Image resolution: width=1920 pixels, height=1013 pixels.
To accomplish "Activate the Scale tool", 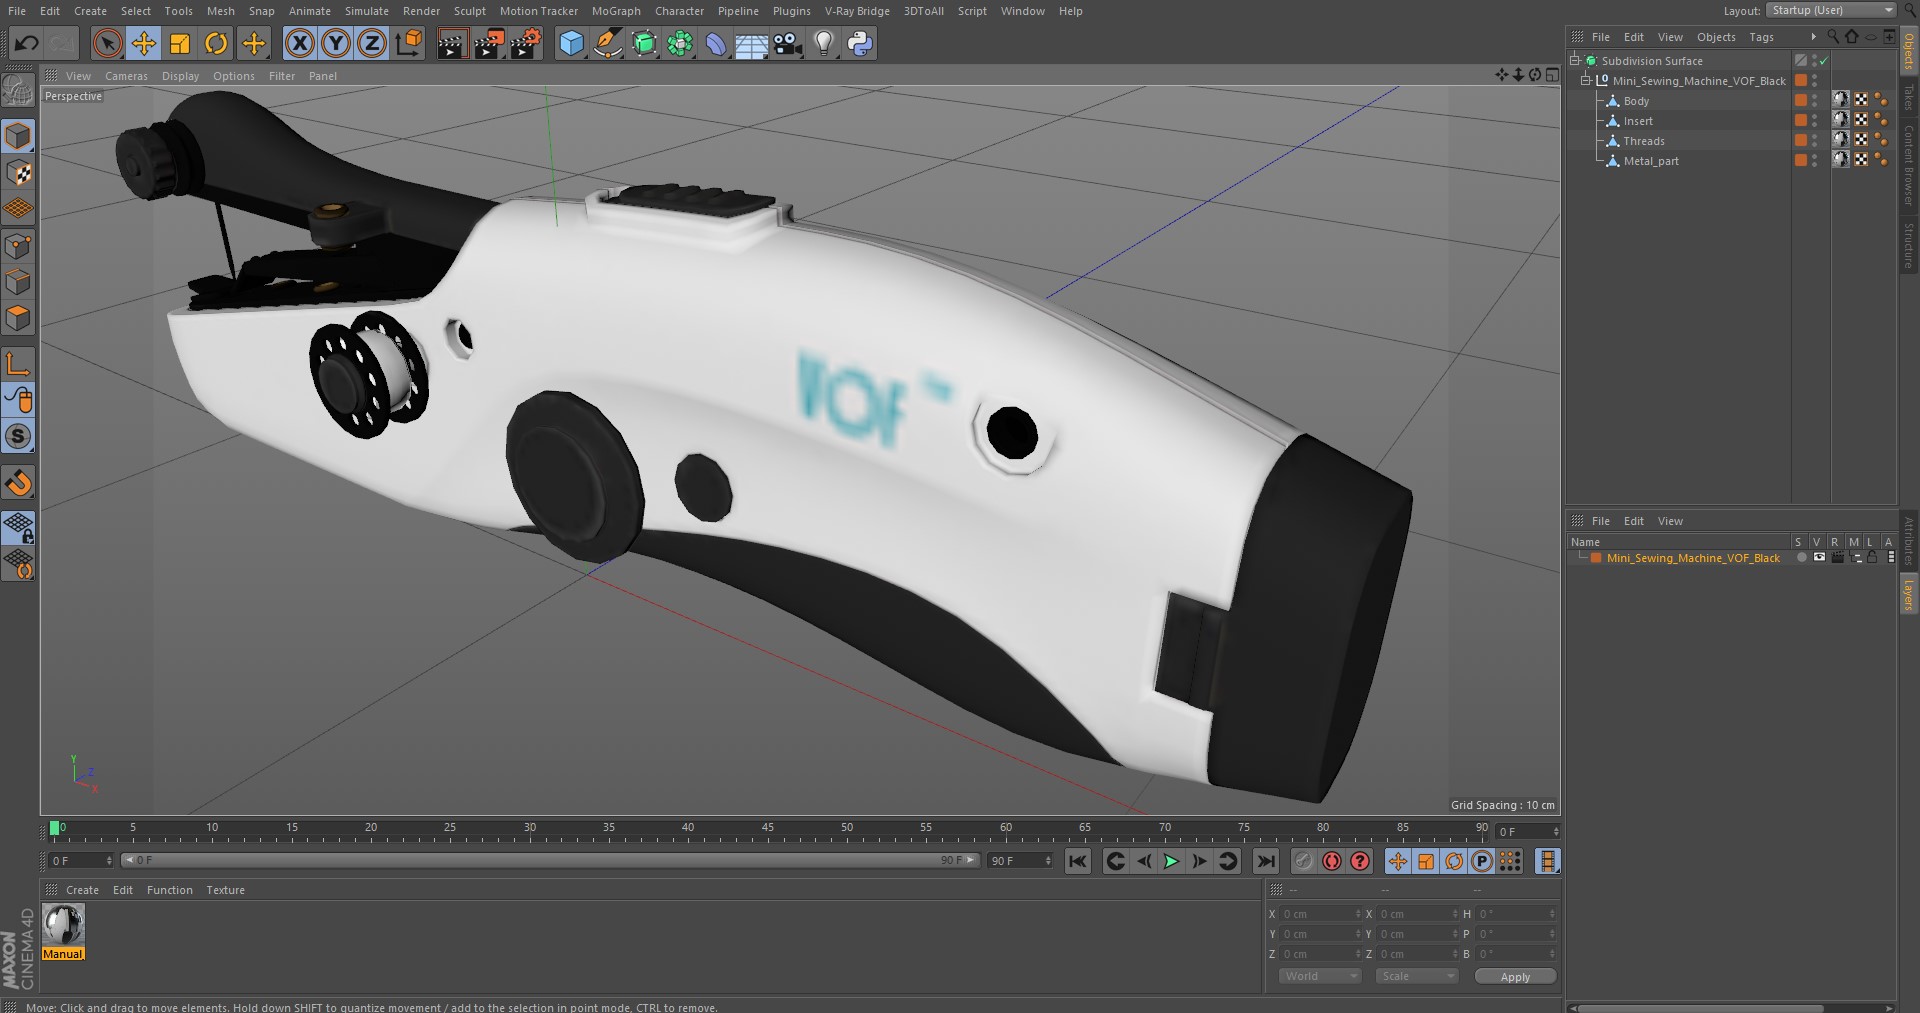I will click(180, 43).
